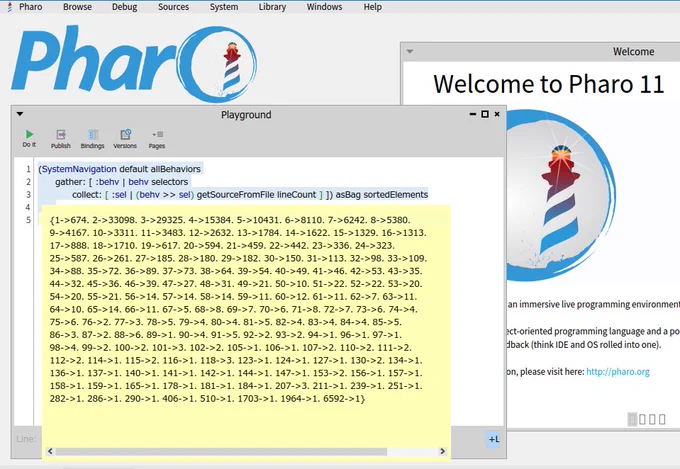Run code with the Do it button
Screen dimensions: 680x469
[29, 138]
